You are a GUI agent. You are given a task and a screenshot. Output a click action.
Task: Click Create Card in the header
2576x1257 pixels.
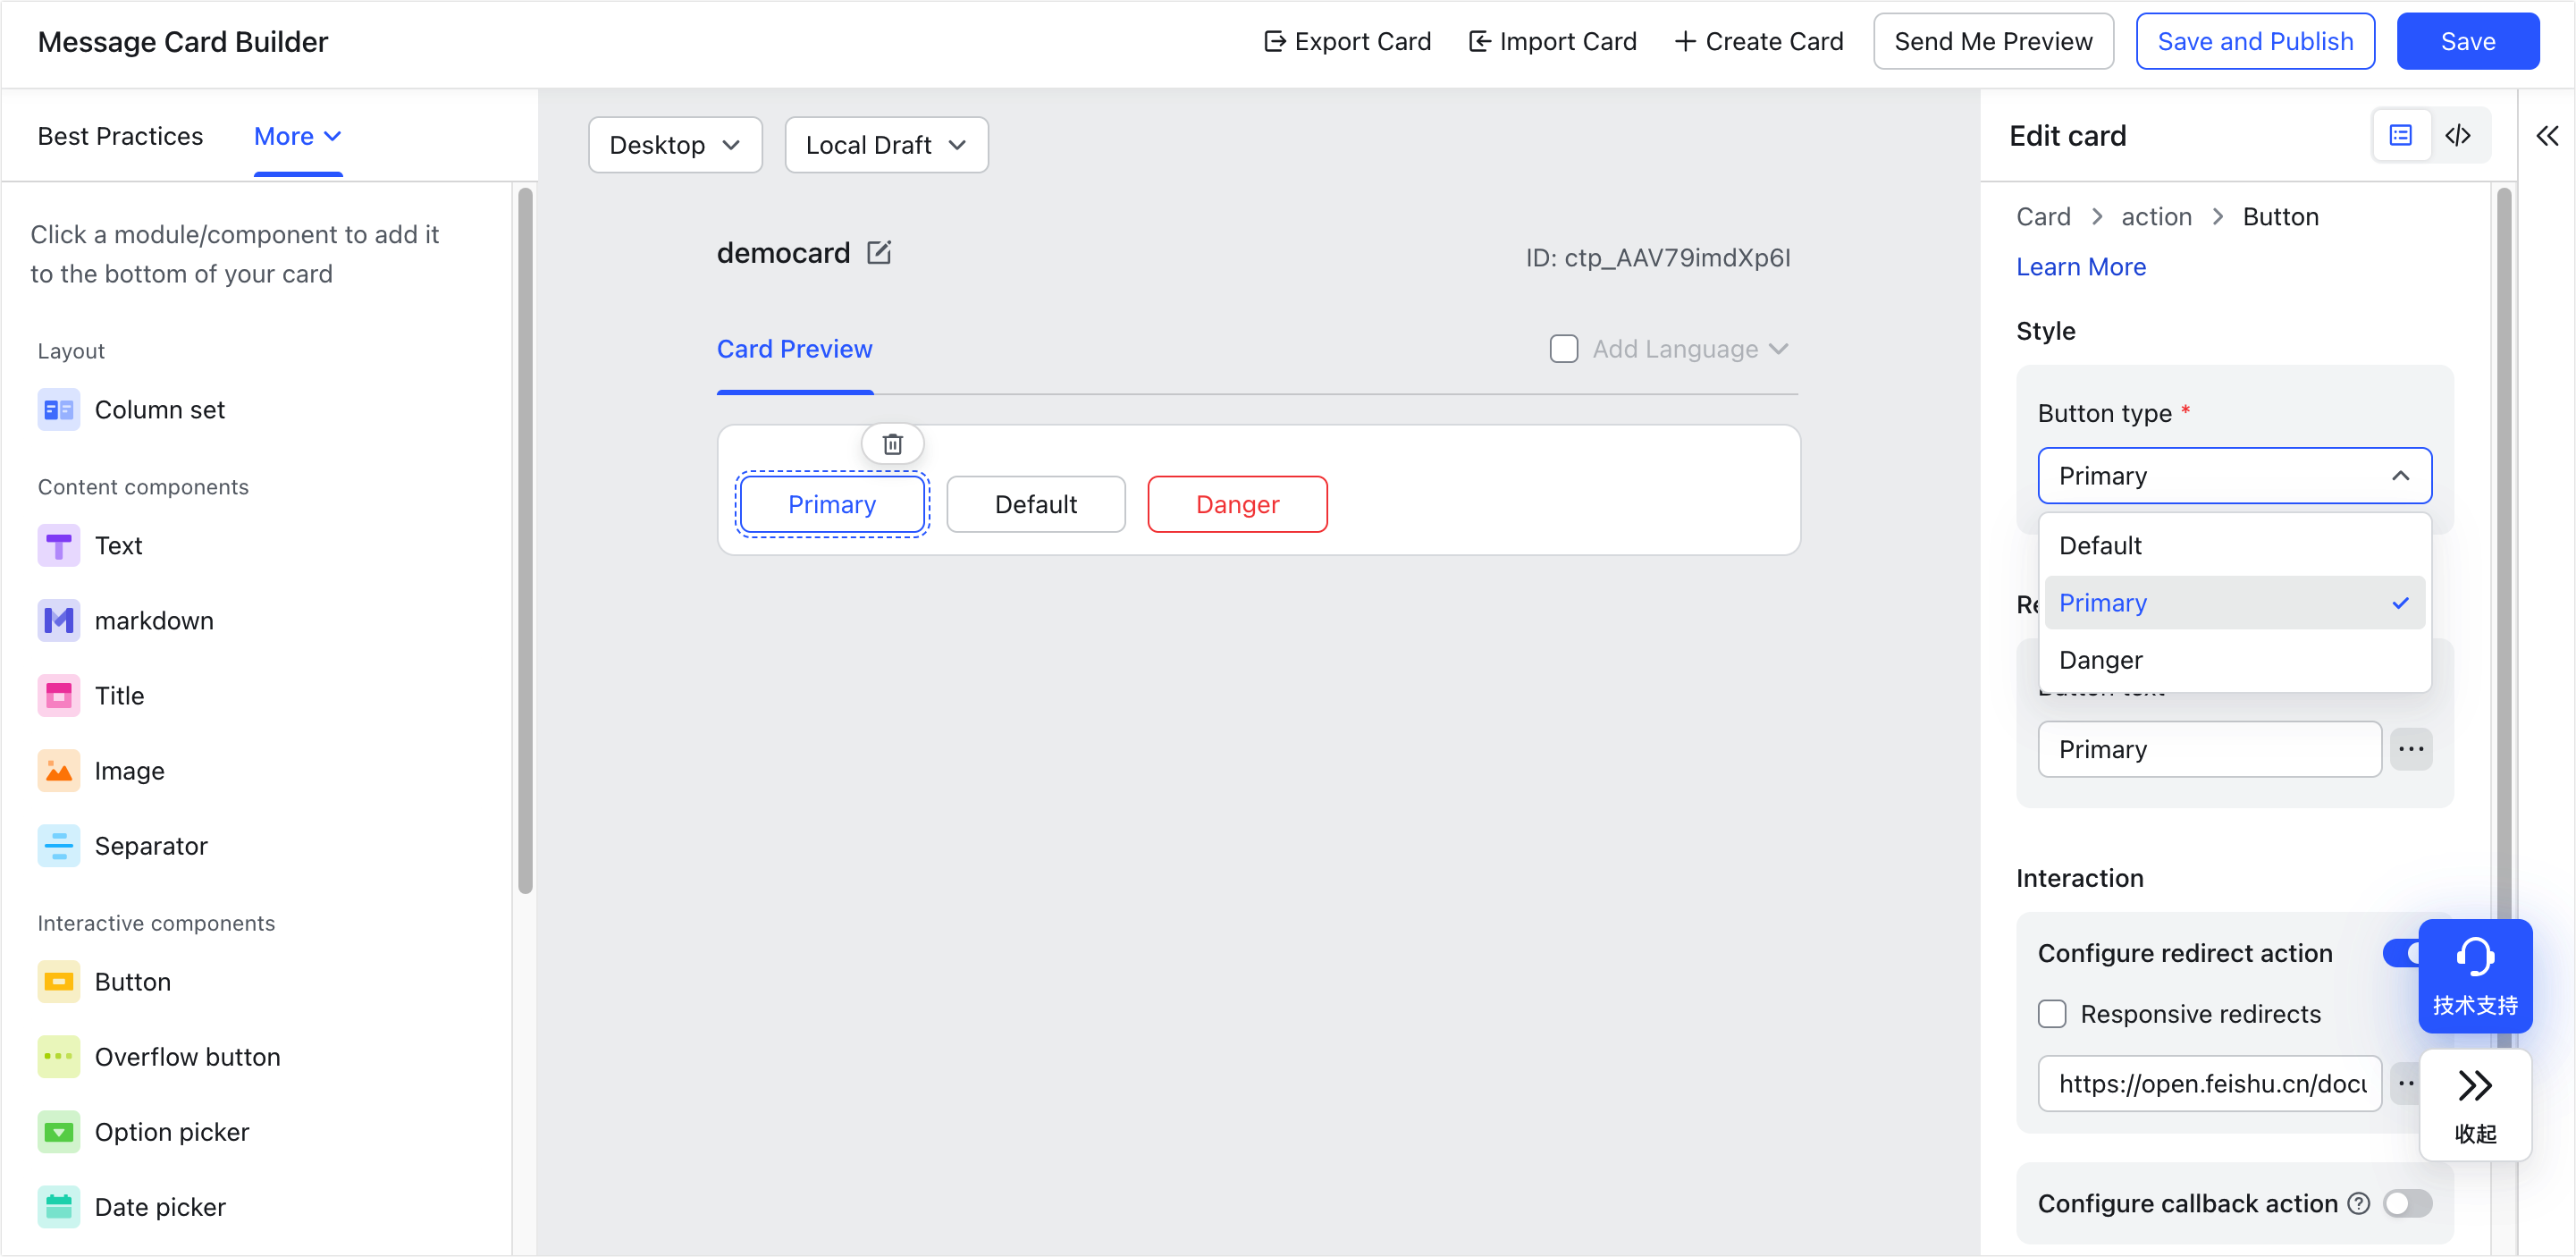click(x=1759, y=41)
